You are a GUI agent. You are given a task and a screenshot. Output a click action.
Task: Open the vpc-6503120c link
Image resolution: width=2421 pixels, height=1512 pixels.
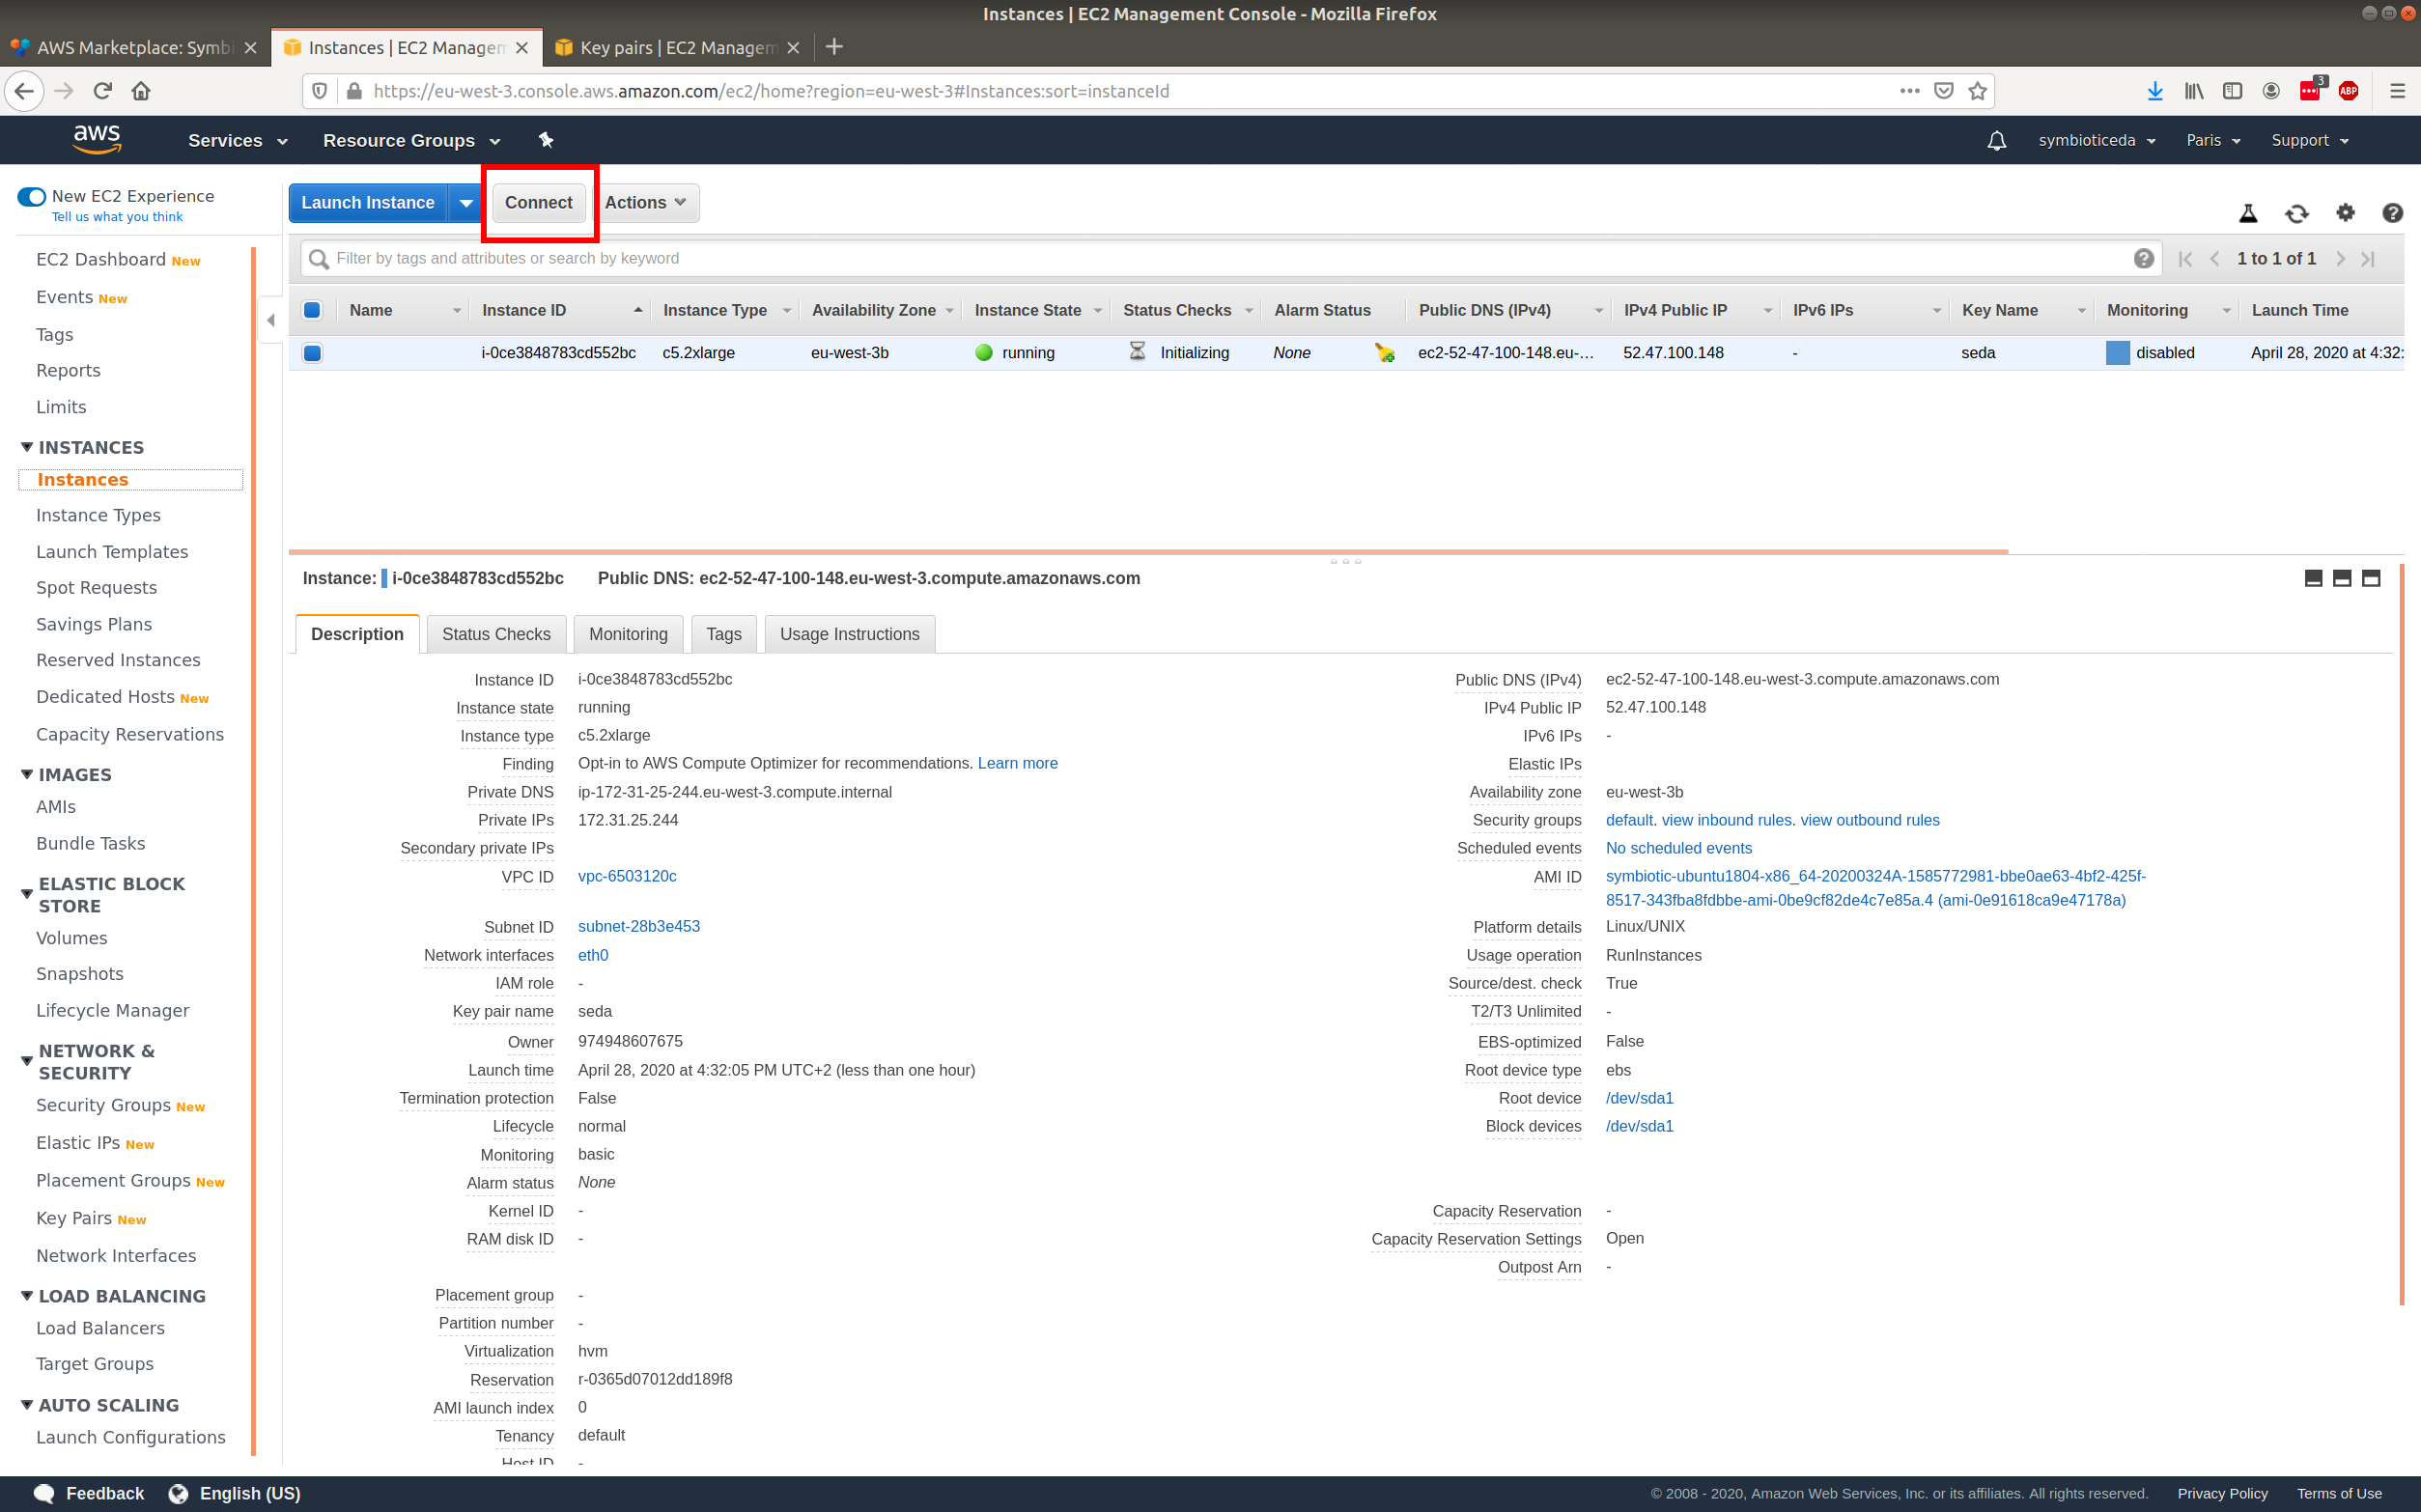click(627, 876)
